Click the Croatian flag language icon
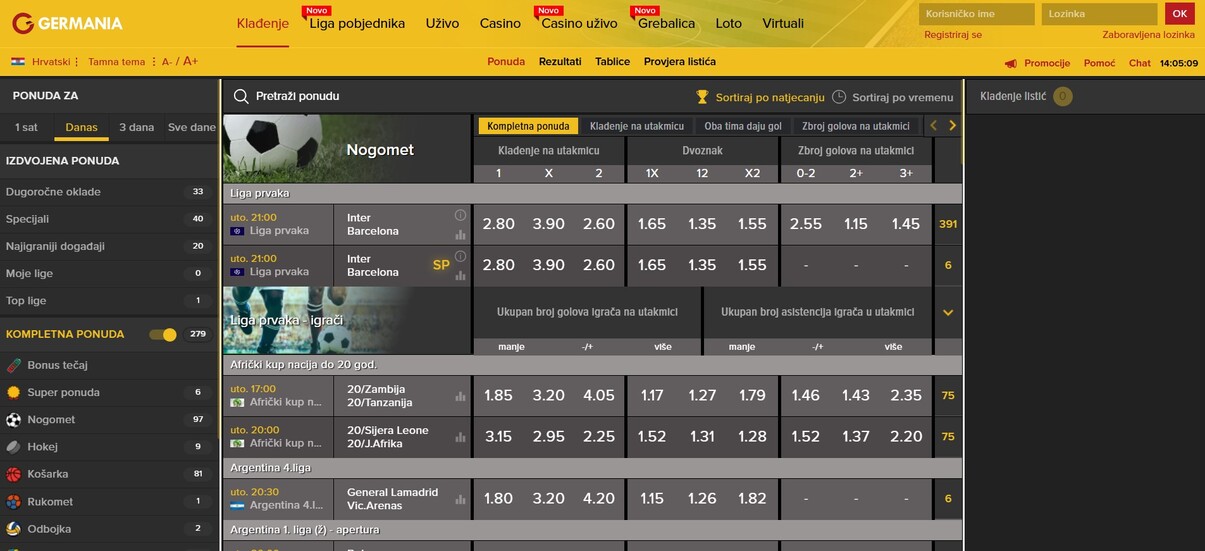The width and height of the screenshot is (1205, 551). tap(18, 62)
